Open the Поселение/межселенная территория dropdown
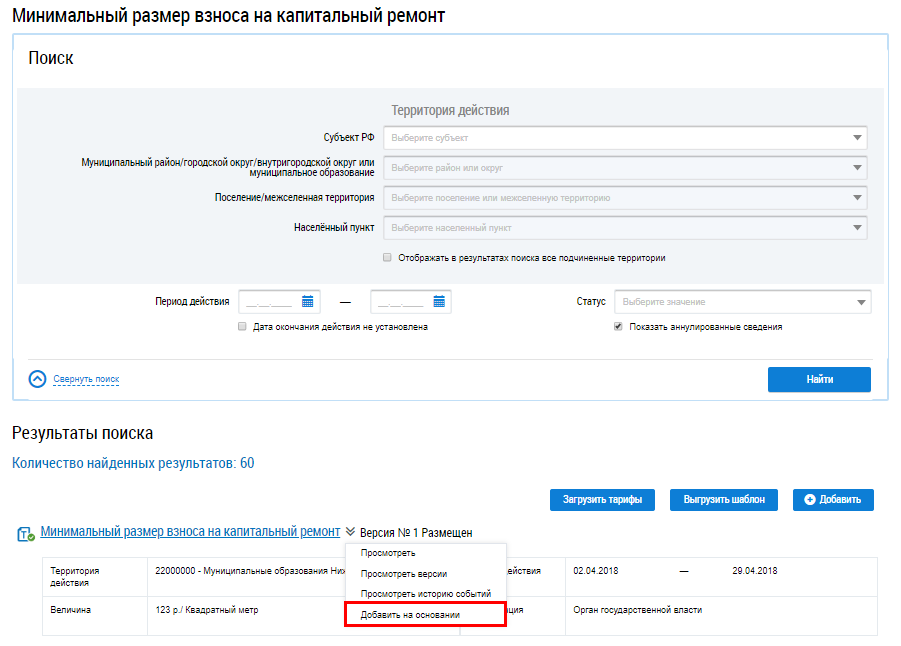The height and width of the screenshot is (646, 901). click(x=625, y=198)
